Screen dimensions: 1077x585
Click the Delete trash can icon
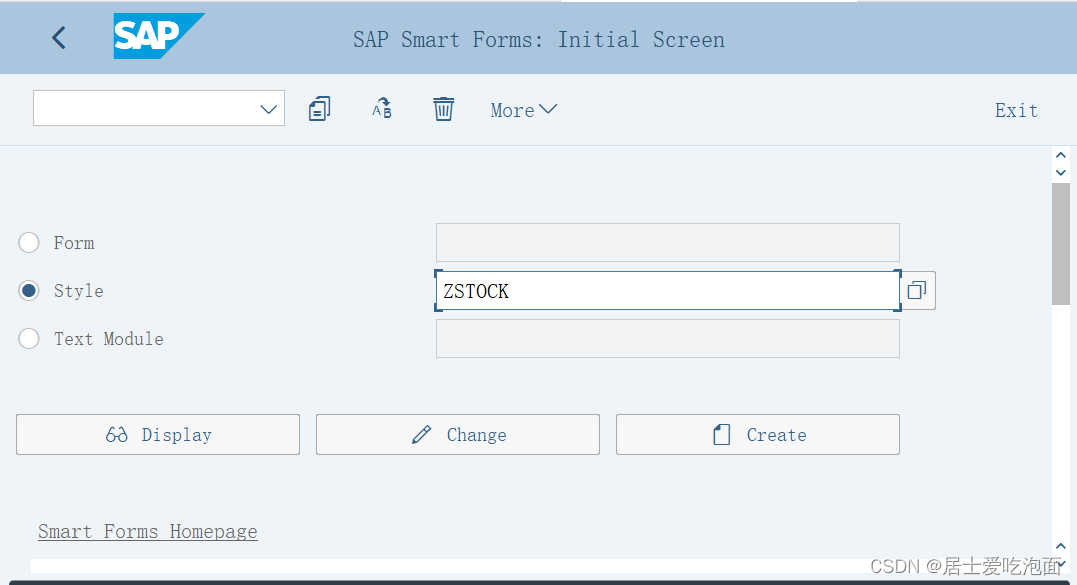[x=443, y=109]
